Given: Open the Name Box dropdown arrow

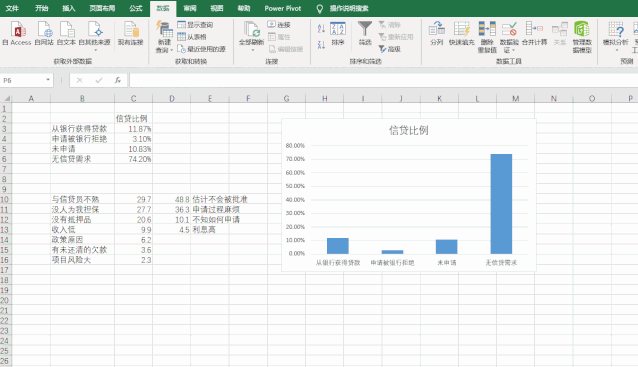Looking at the screenshot, I should (x=48, y=80).
